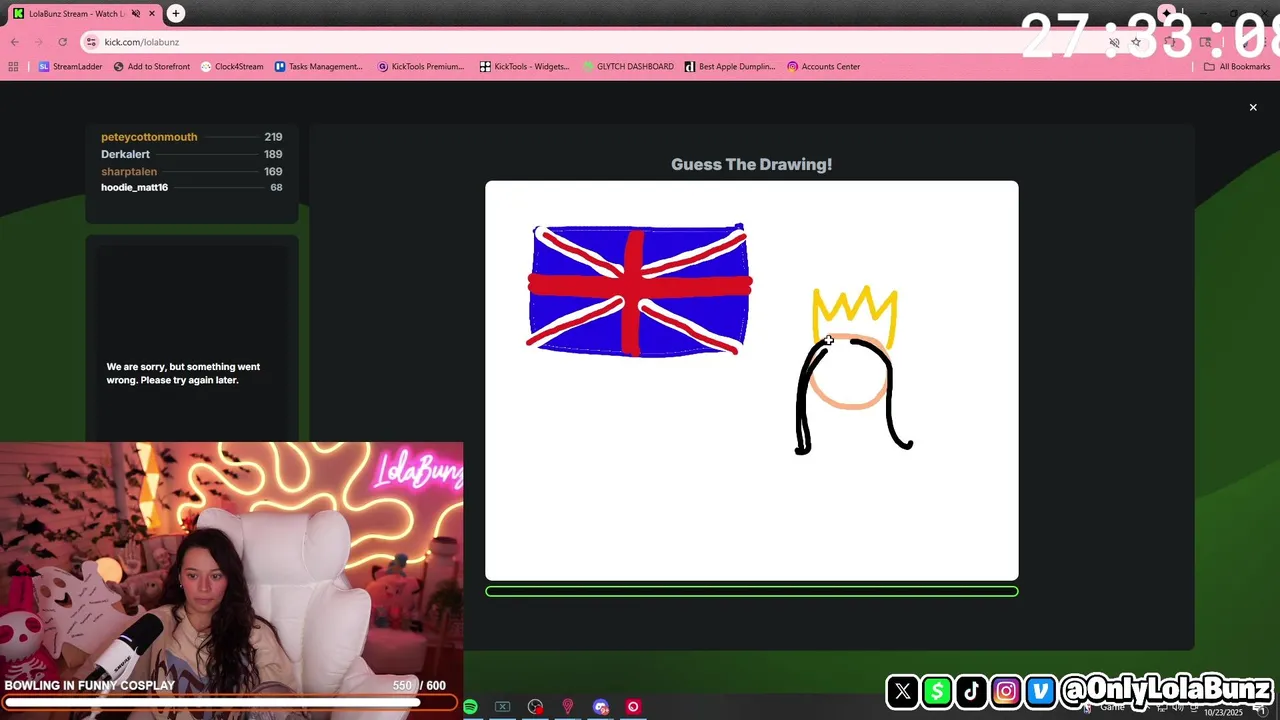Click the Guess The Drawing heading
The image size is (1280, 720).
click(751, 164)
